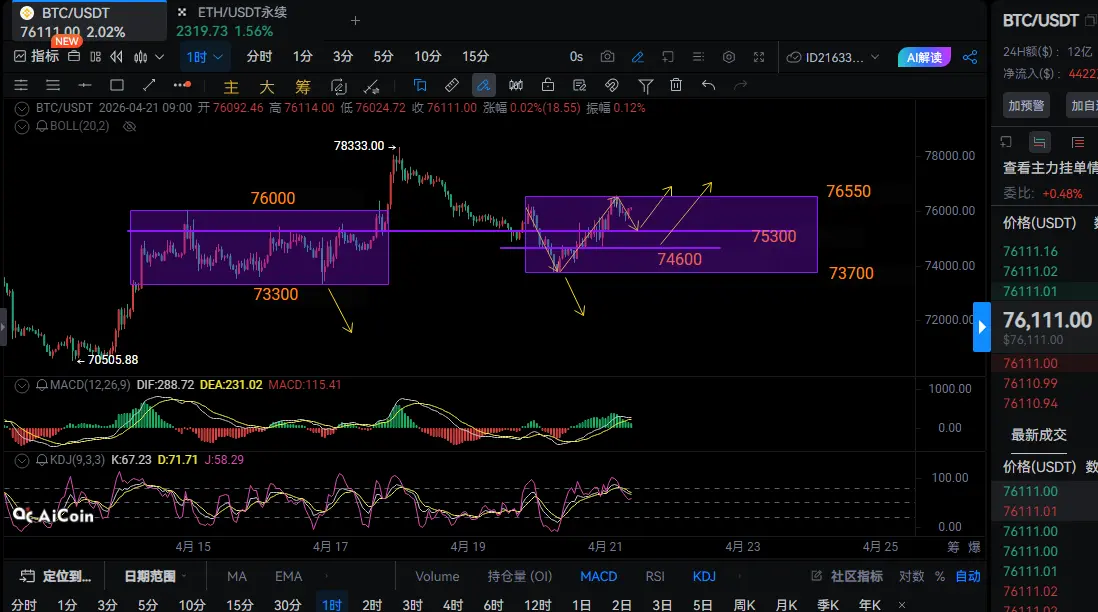Viewport: 1098px width, 612px height.
Task: Click the KDJ alert bell icon
Action: point(42,459)
